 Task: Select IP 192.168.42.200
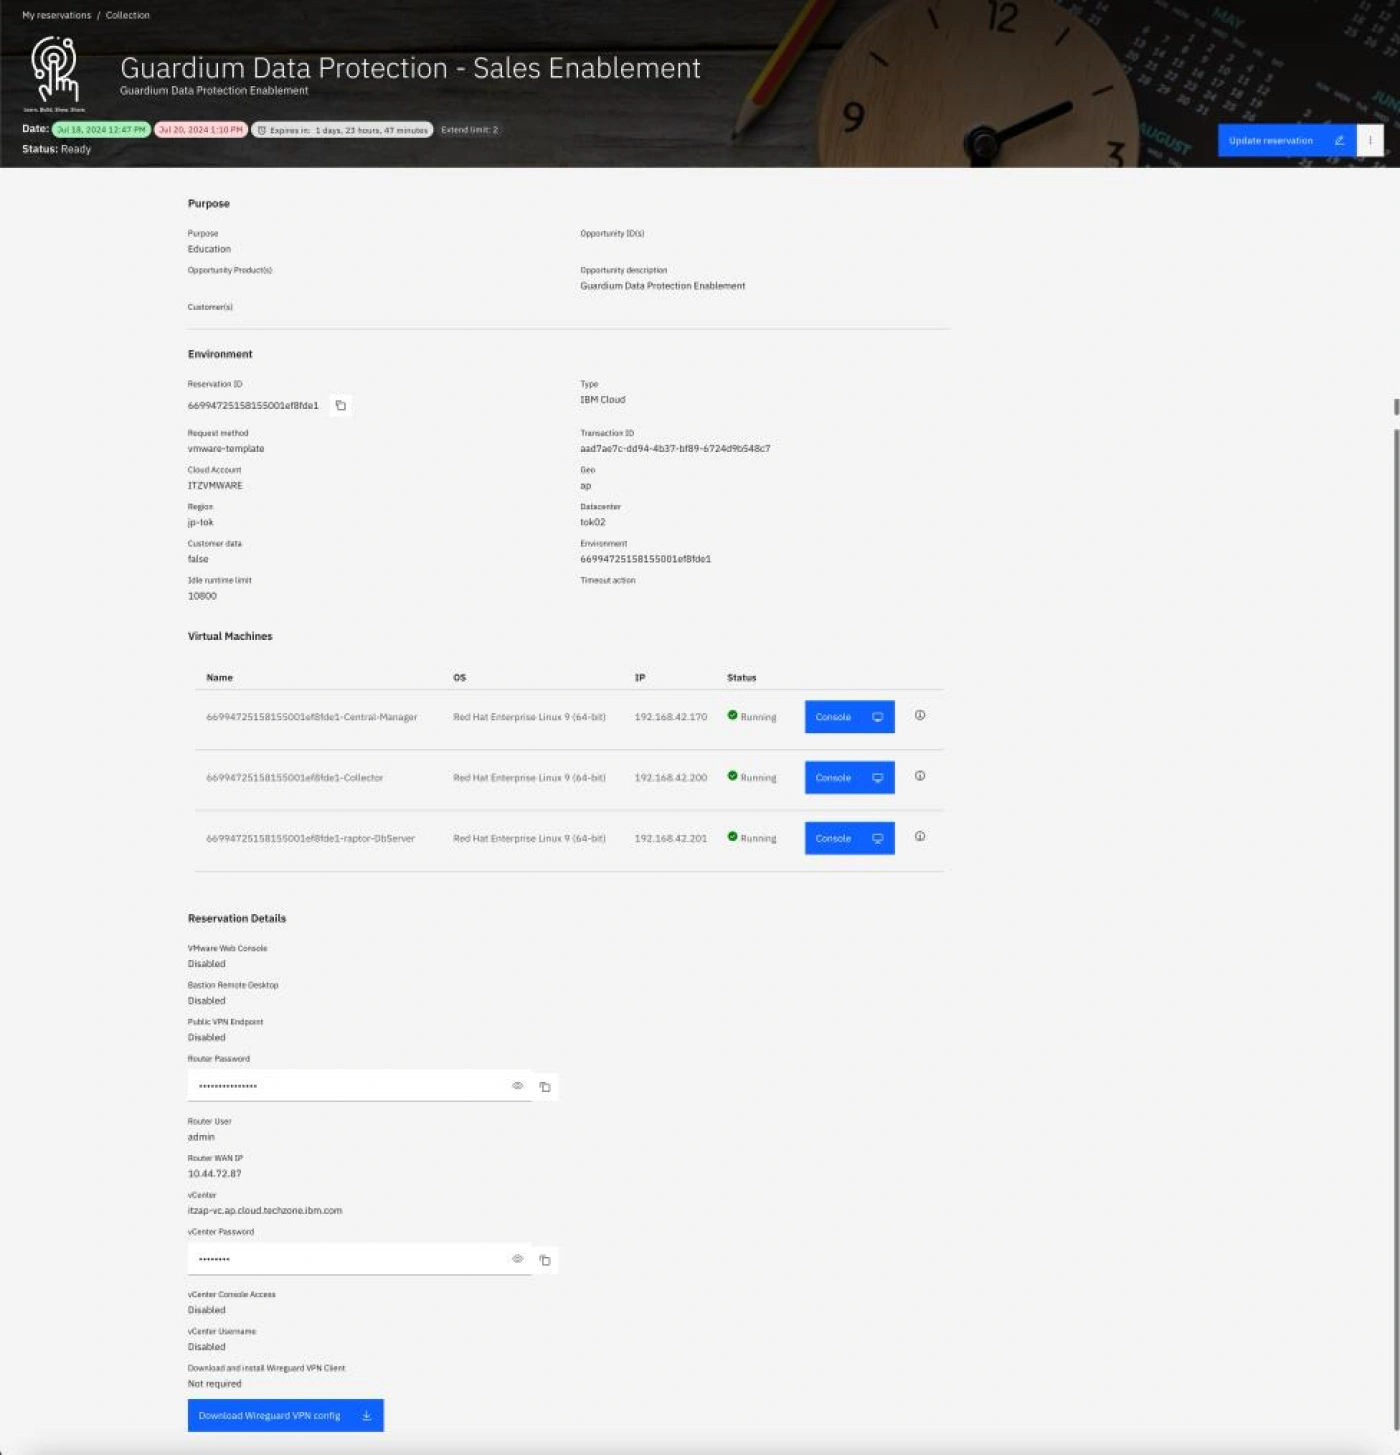click(671, 778)
